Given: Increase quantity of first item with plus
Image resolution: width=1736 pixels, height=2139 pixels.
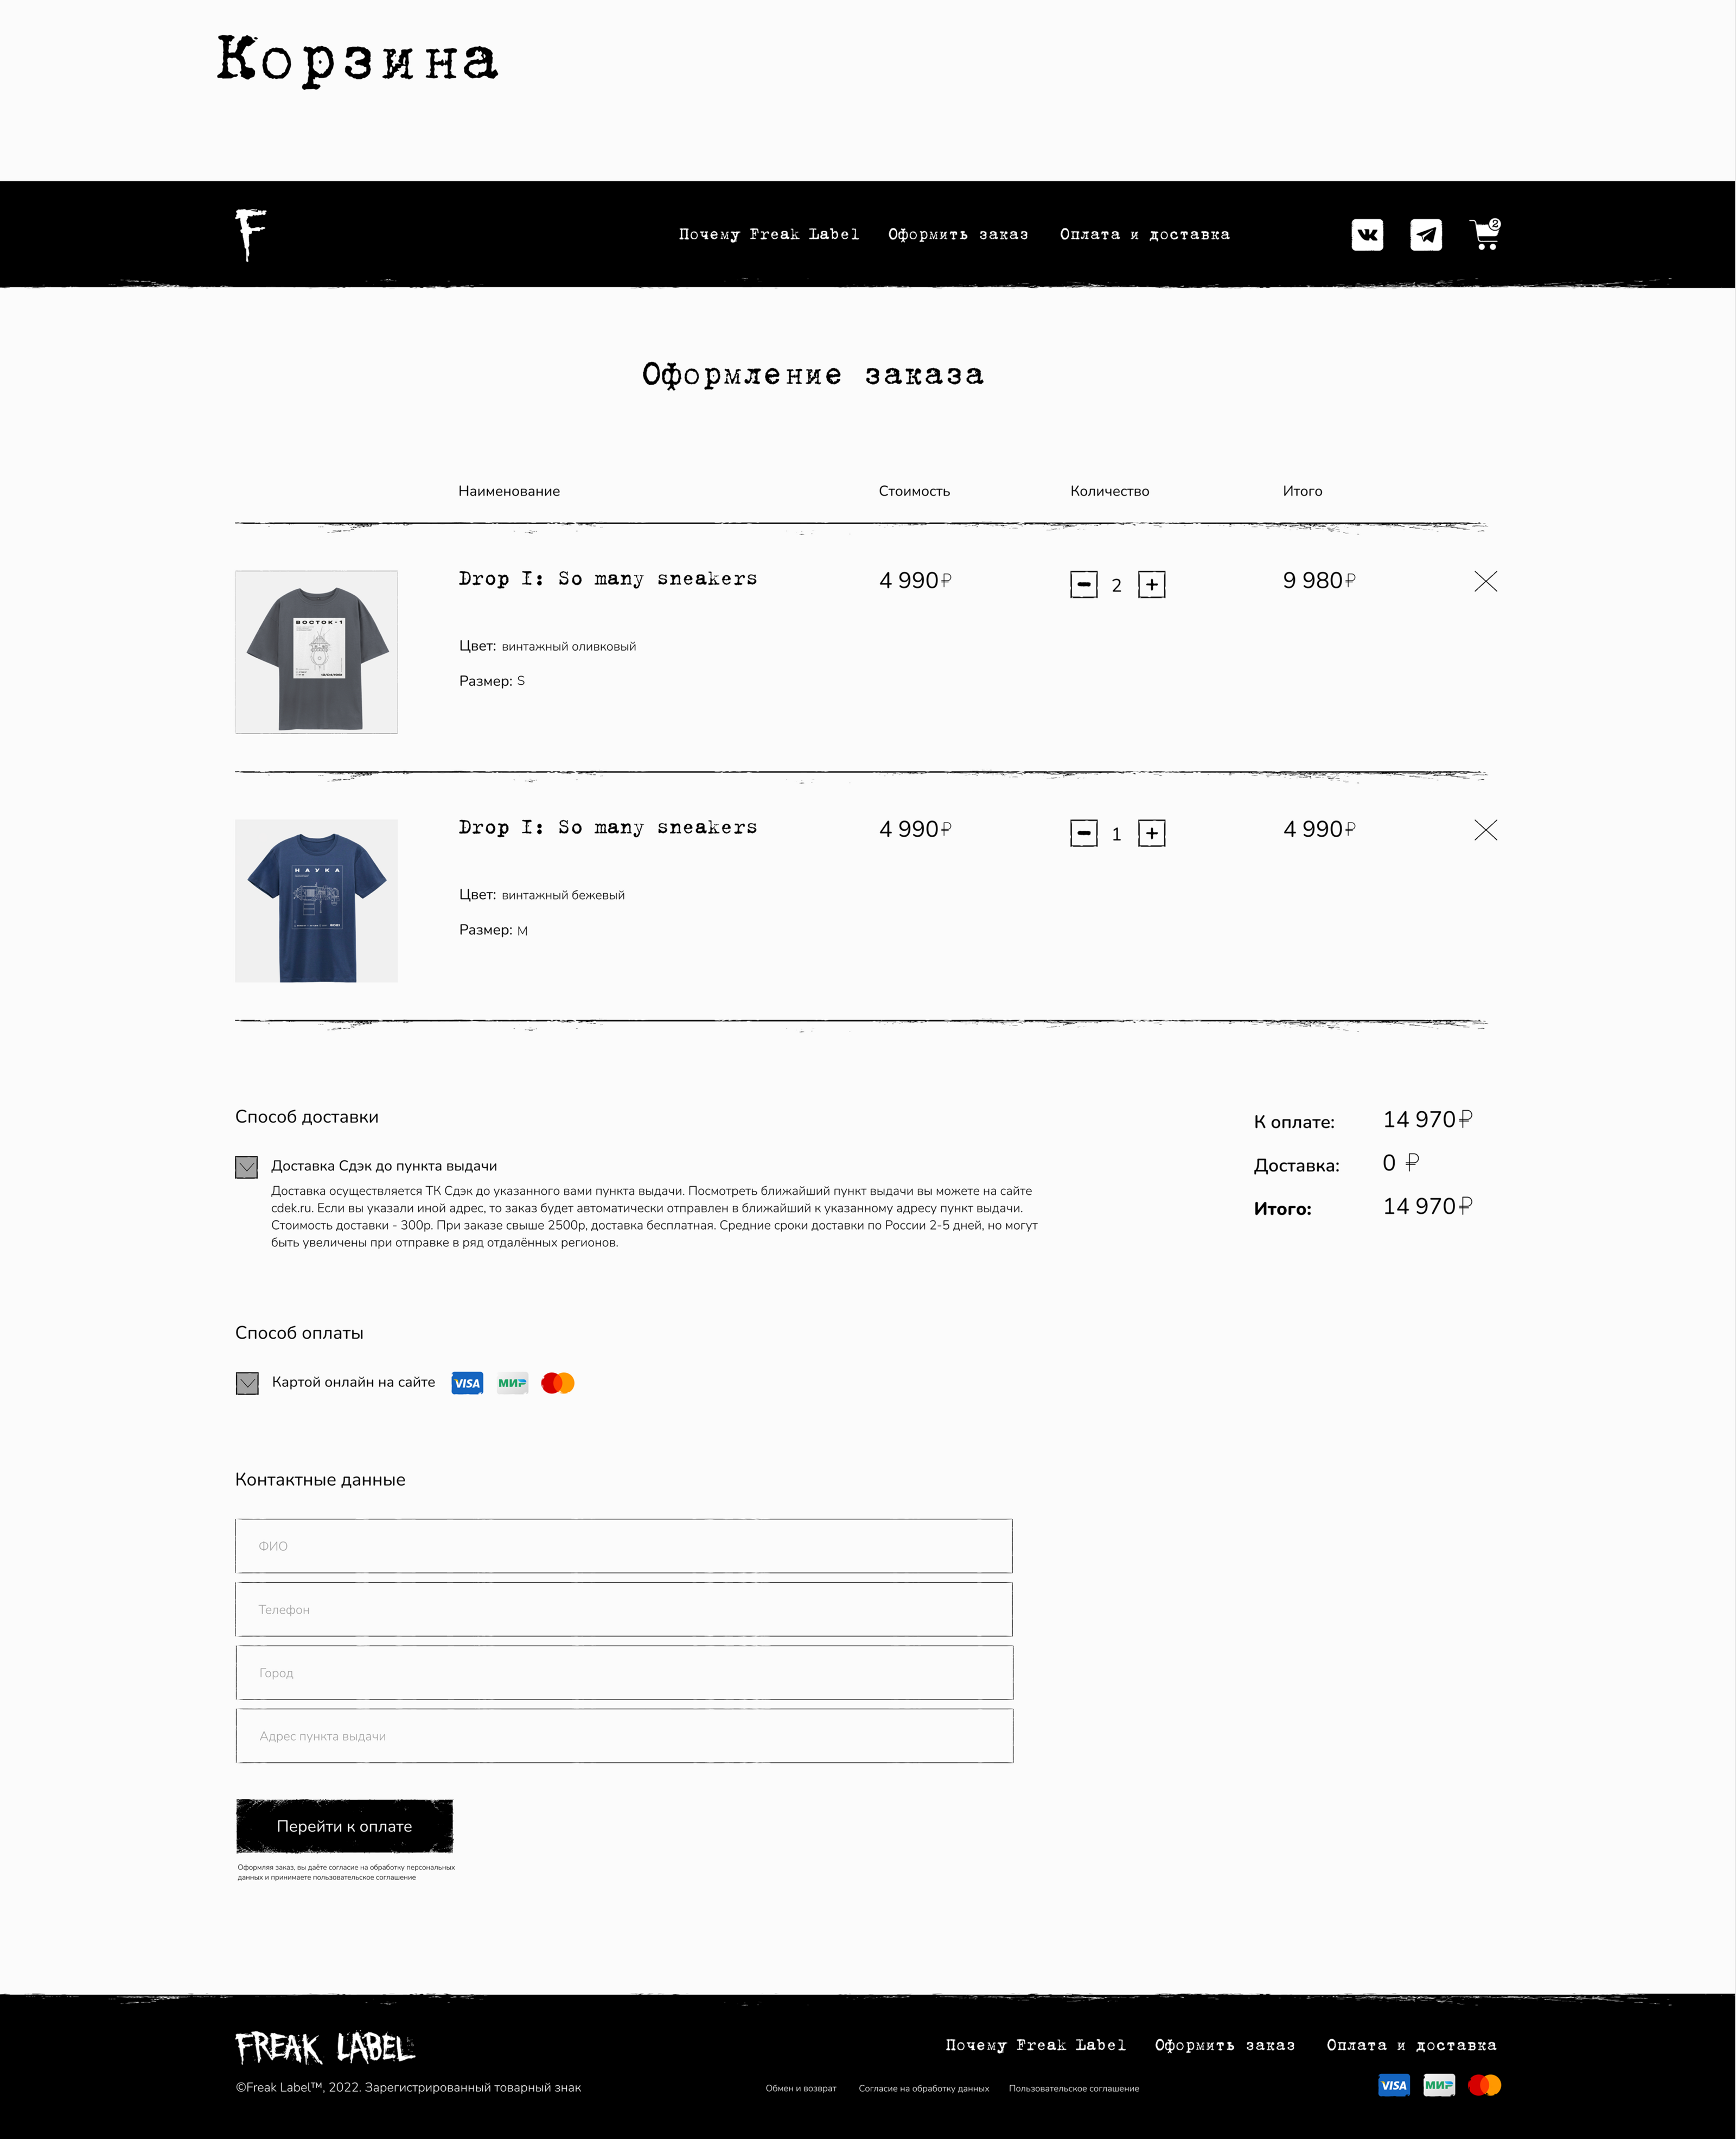Looking at the screenshot, I should (x=1152, y=585).
